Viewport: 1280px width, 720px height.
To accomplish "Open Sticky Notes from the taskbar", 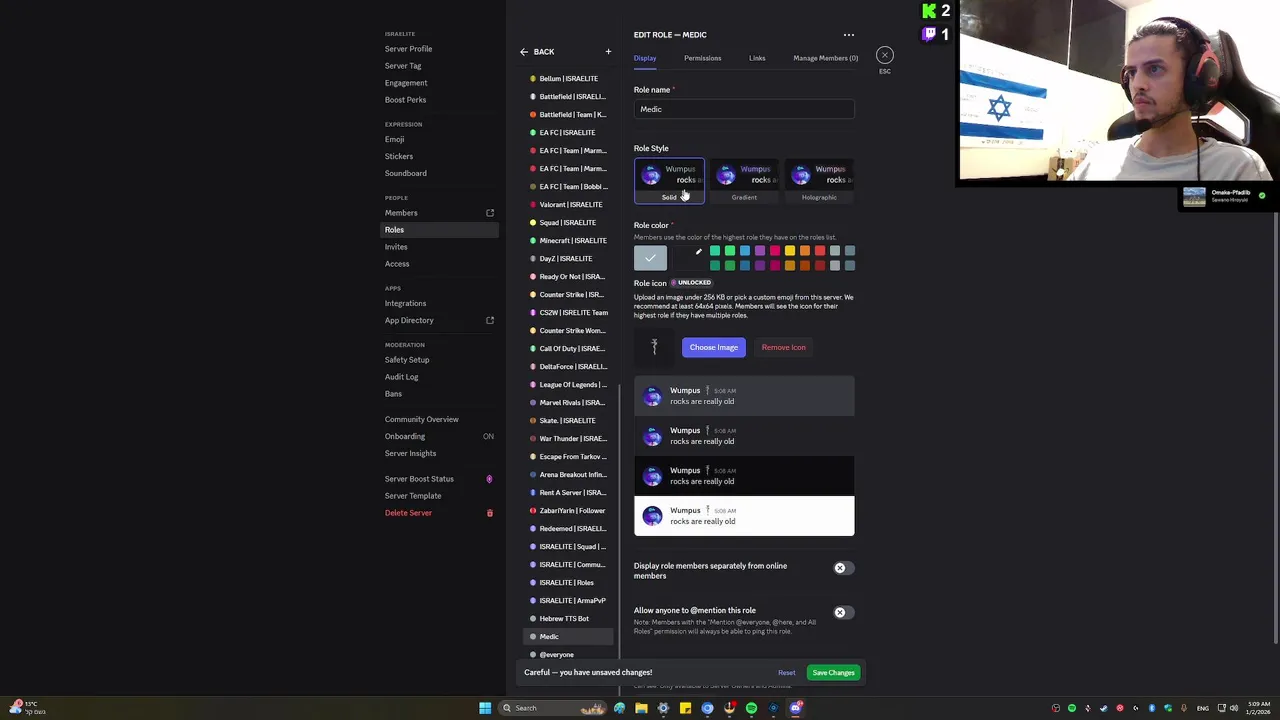I will coord(685,708).
